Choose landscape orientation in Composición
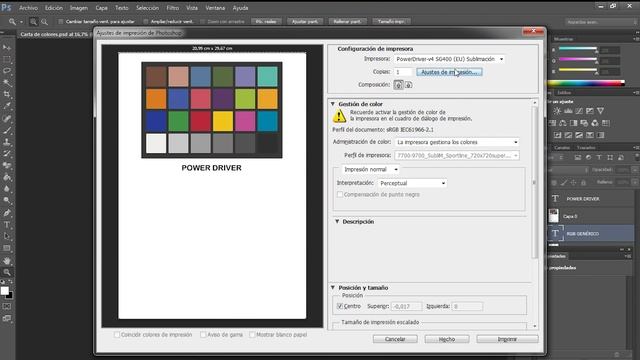 coord(408,84)
